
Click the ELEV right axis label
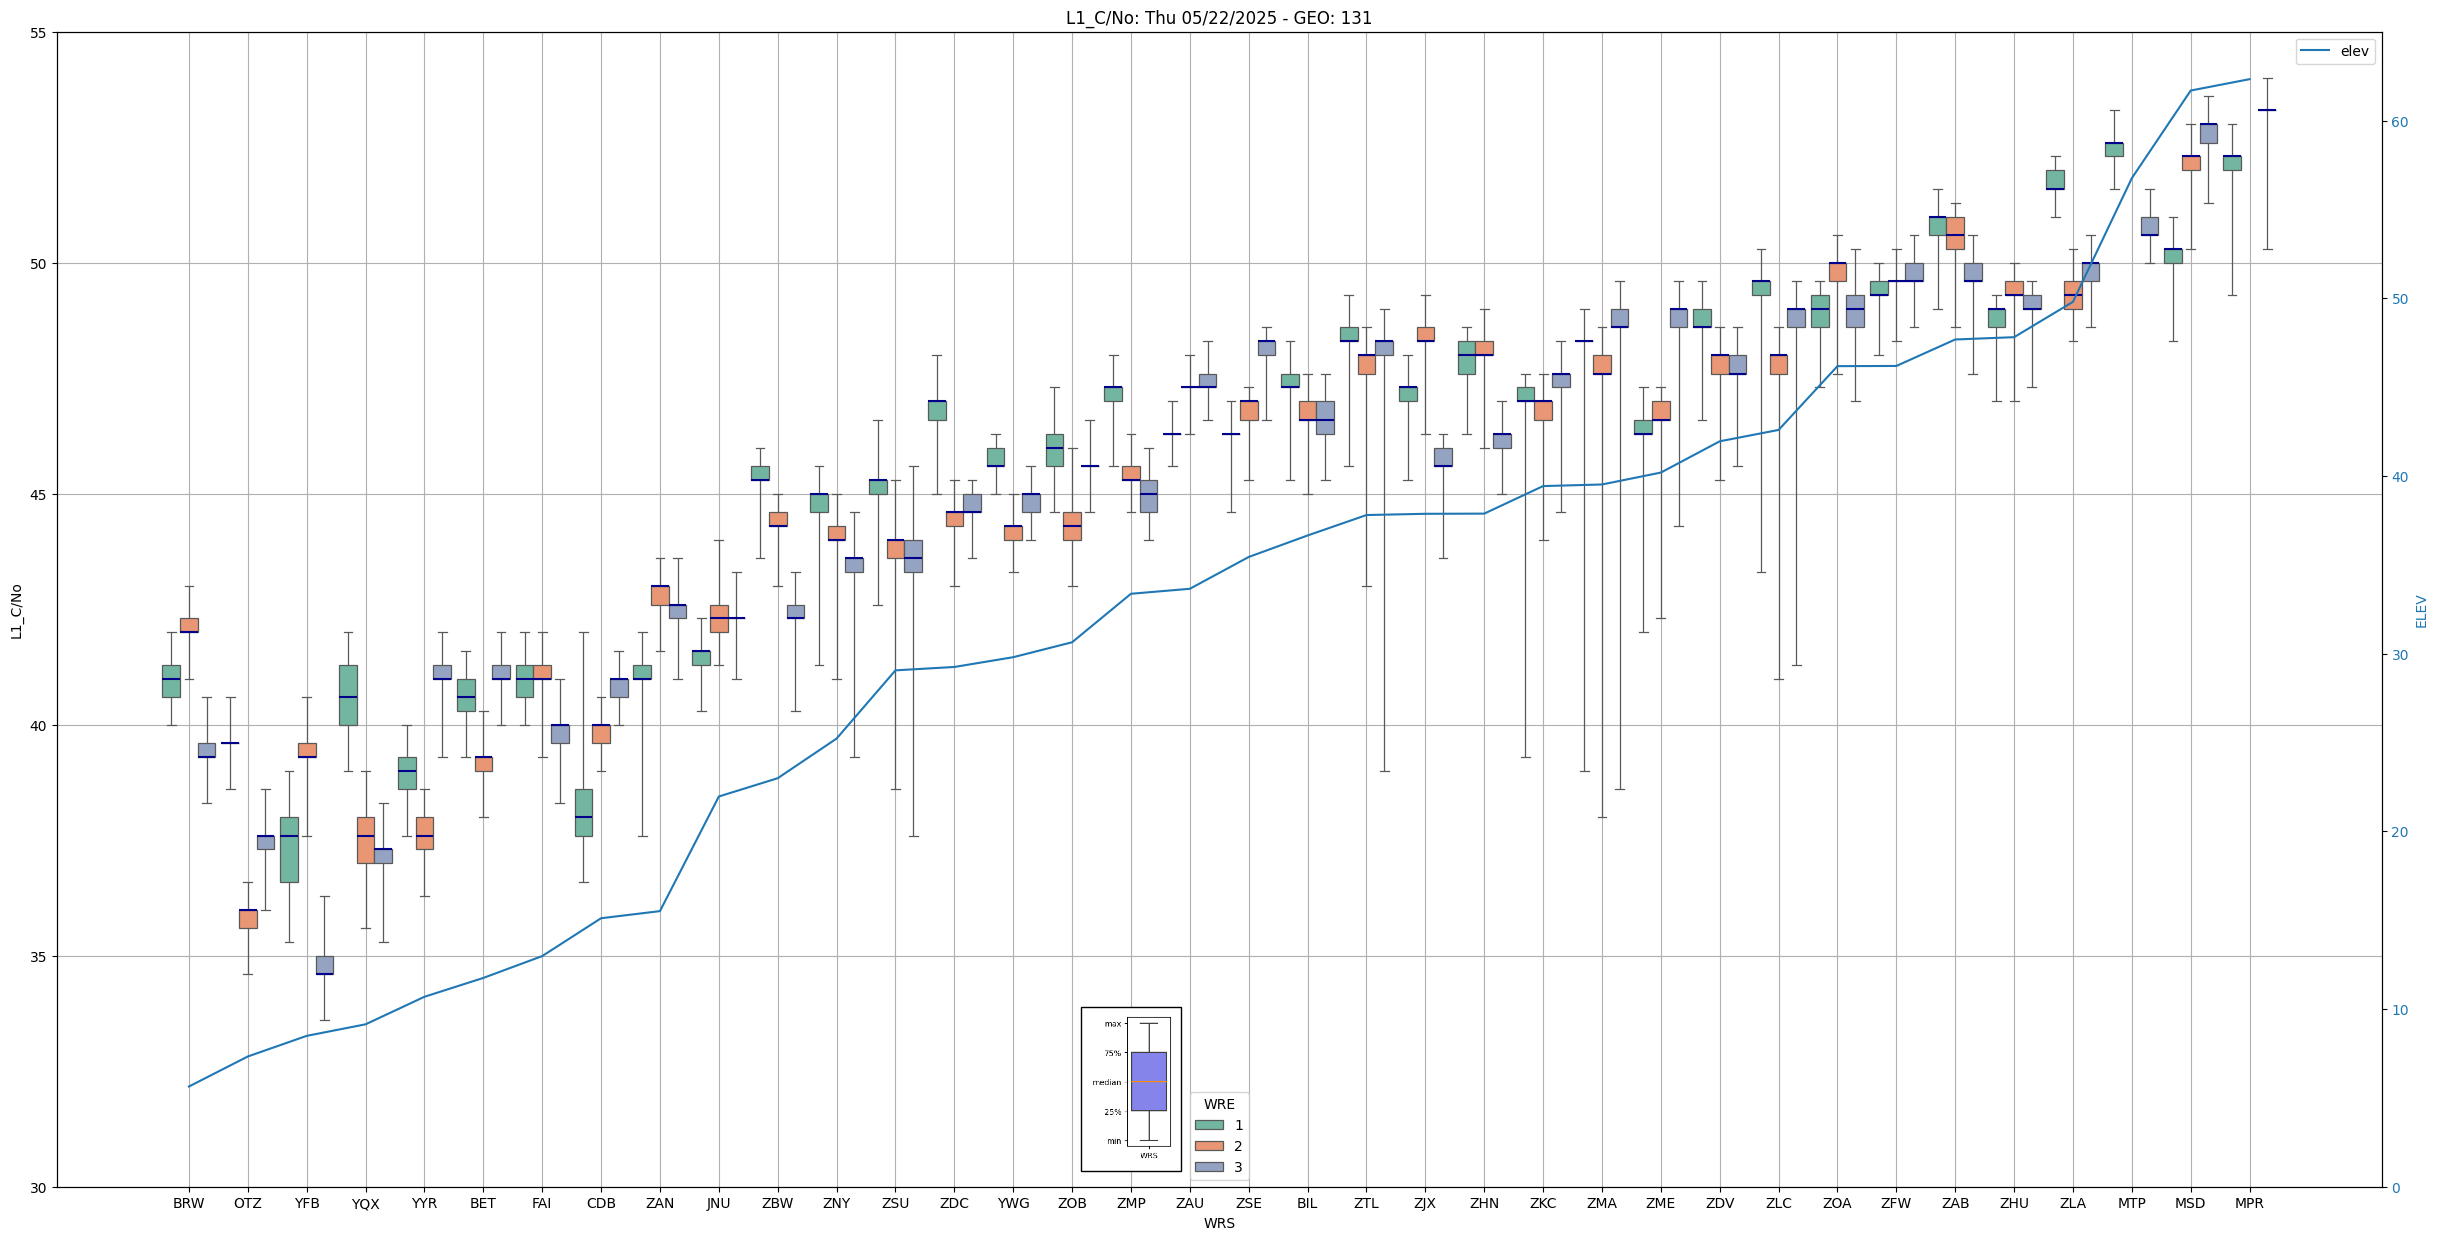2421,611
